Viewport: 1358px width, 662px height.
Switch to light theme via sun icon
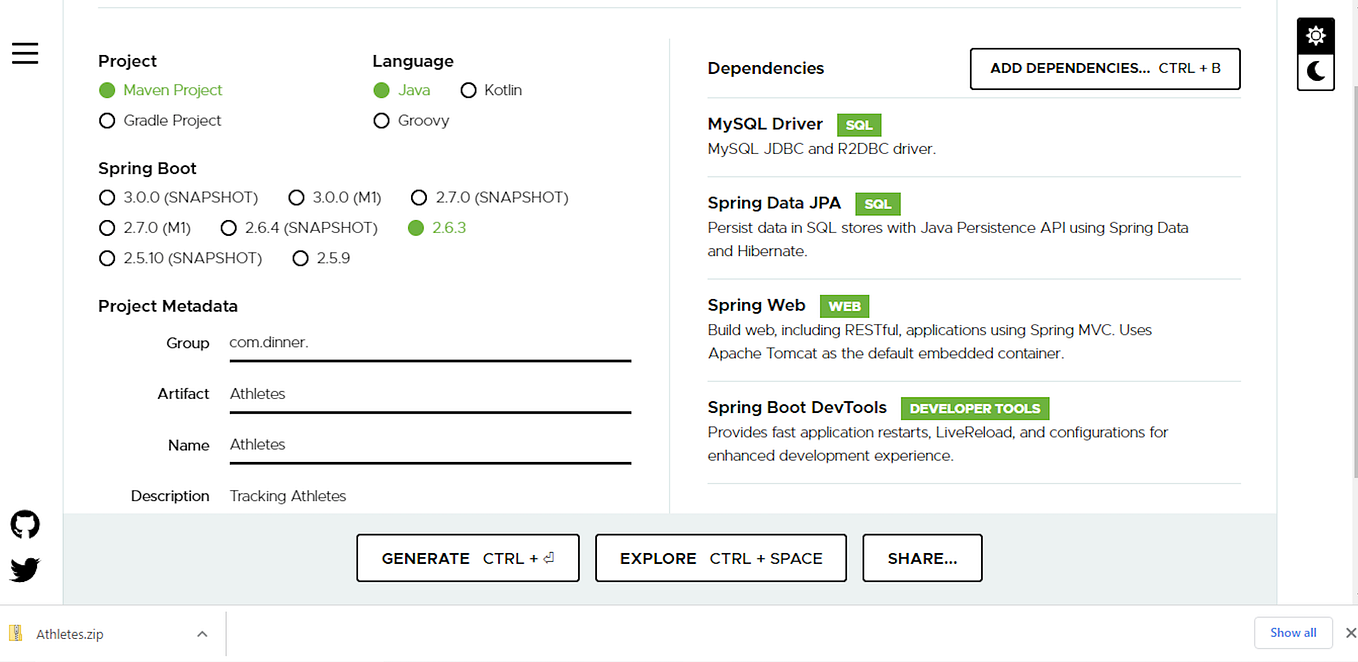pos(1315,33)
